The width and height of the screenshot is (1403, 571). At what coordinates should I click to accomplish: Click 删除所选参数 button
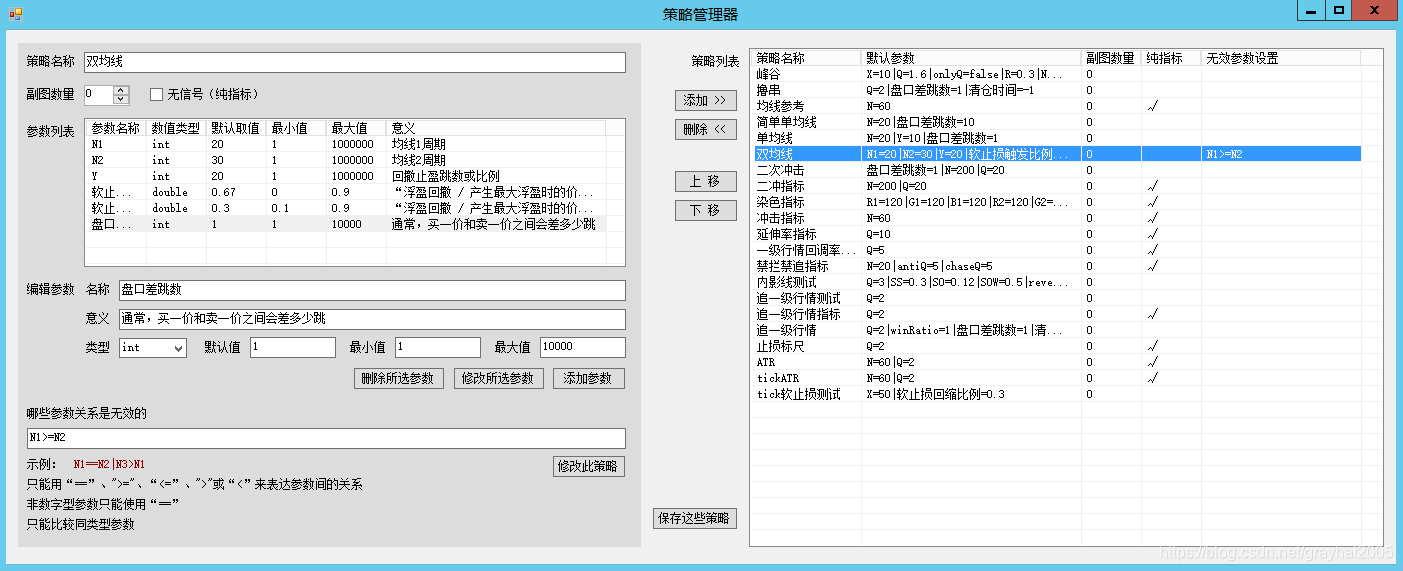399,378
